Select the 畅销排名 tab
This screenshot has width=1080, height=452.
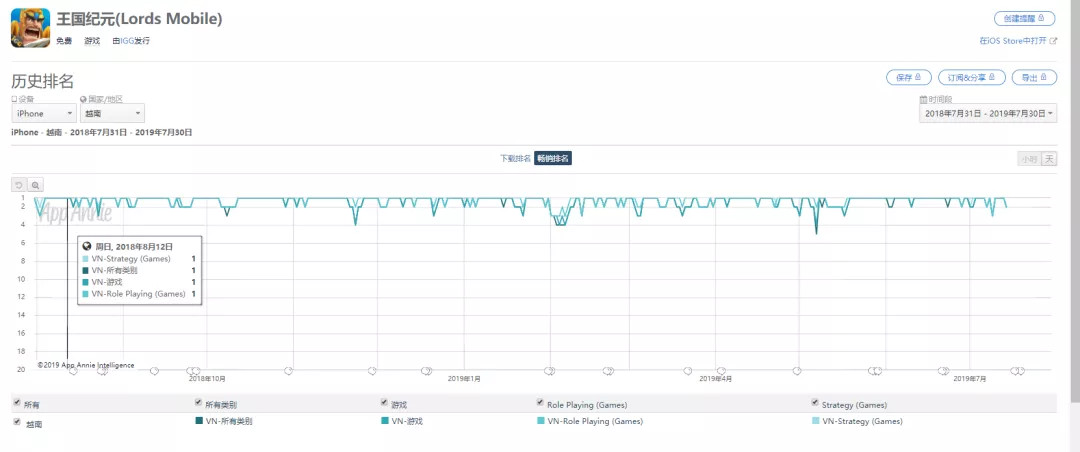[553, 159]
